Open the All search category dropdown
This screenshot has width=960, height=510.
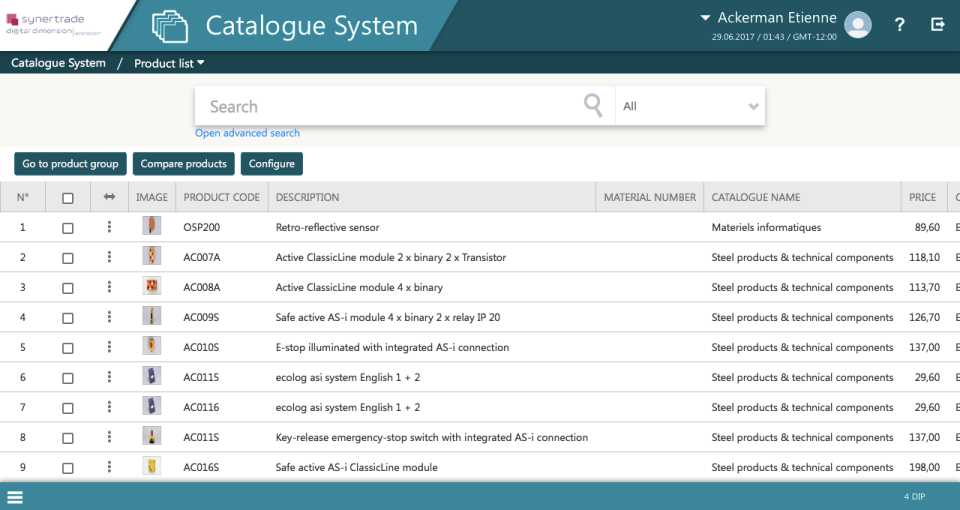click(690, 106)
